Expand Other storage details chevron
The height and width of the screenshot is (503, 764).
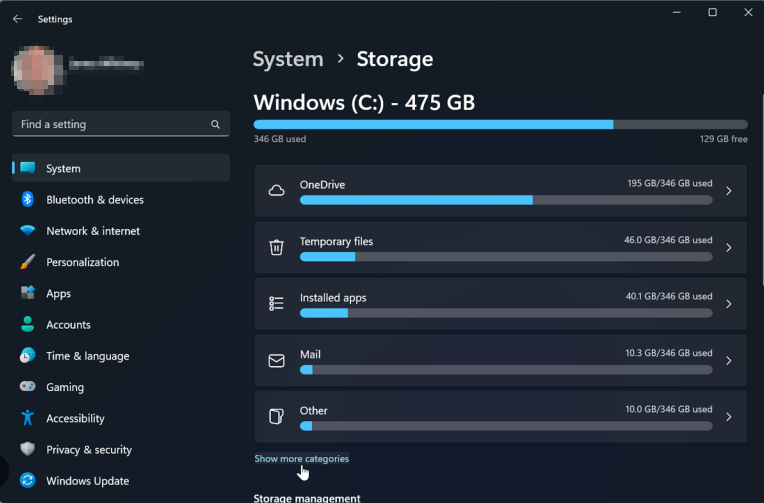(x=728, y=417)
